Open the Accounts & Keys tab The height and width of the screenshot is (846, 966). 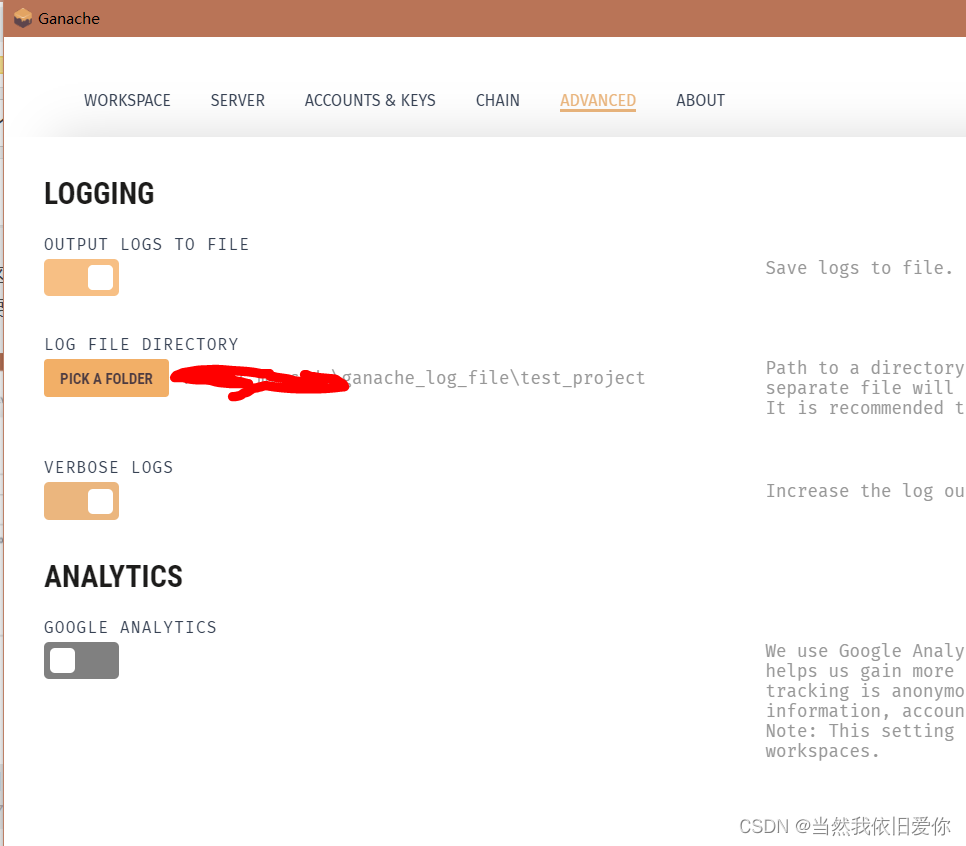pos(370,100)
